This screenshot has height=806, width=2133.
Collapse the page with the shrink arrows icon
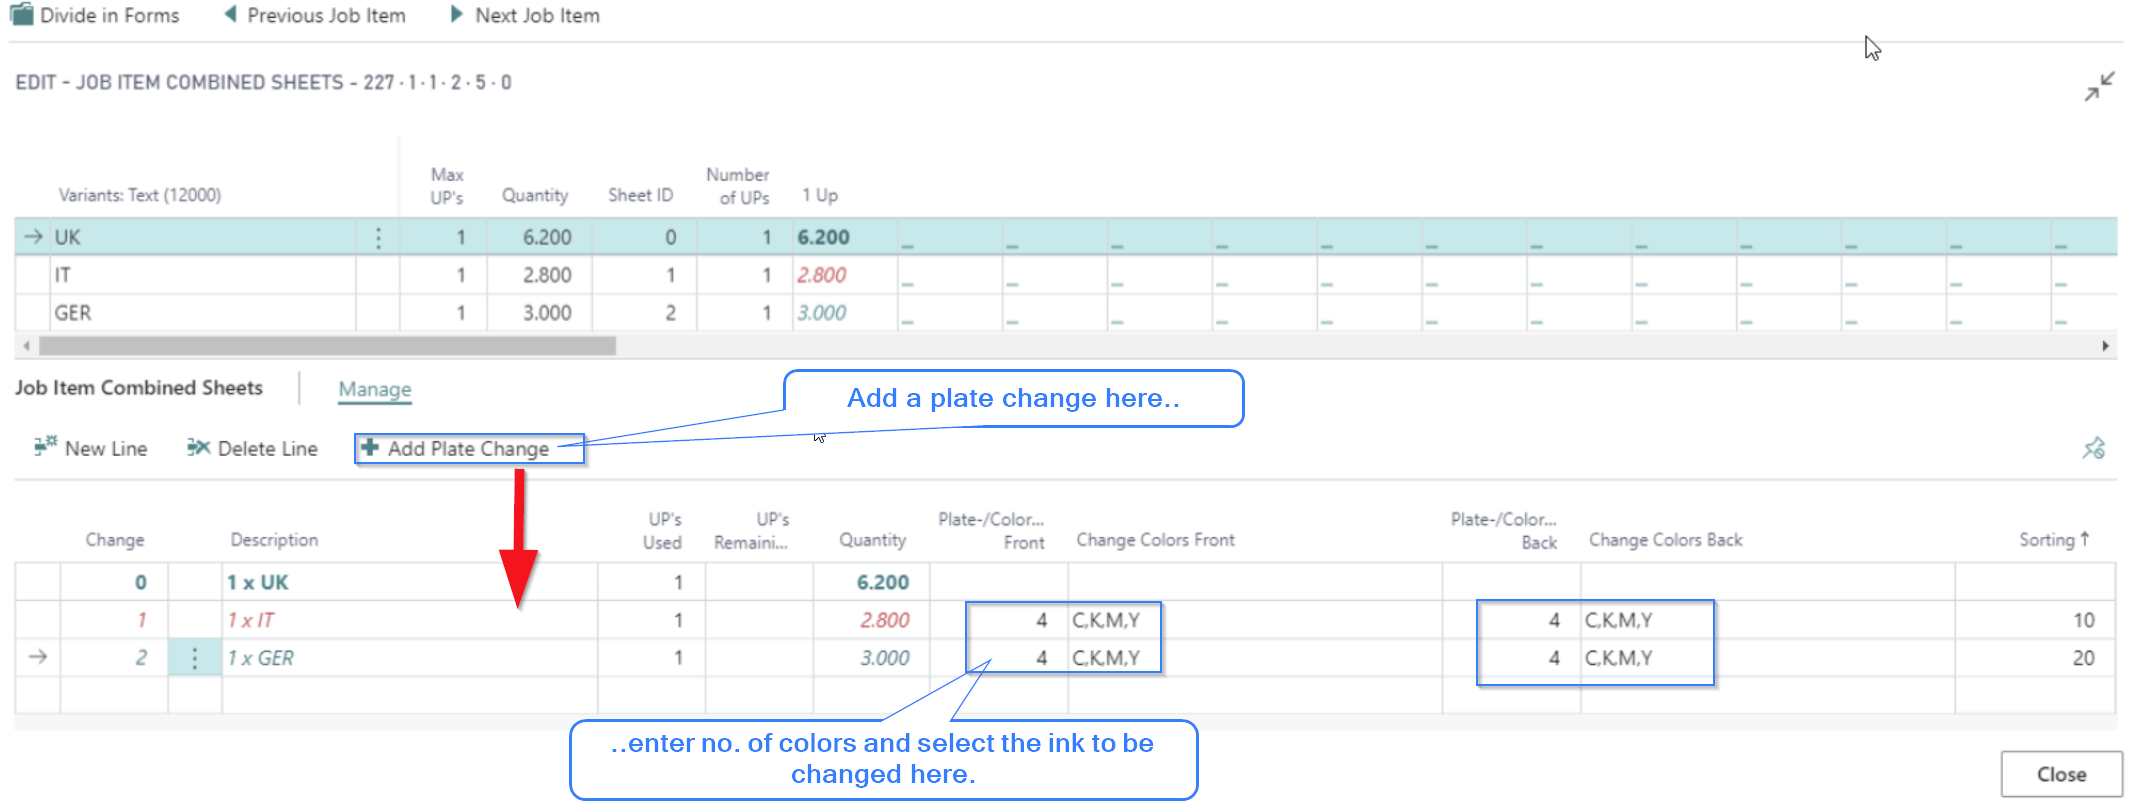click(x=2099, y=86)
